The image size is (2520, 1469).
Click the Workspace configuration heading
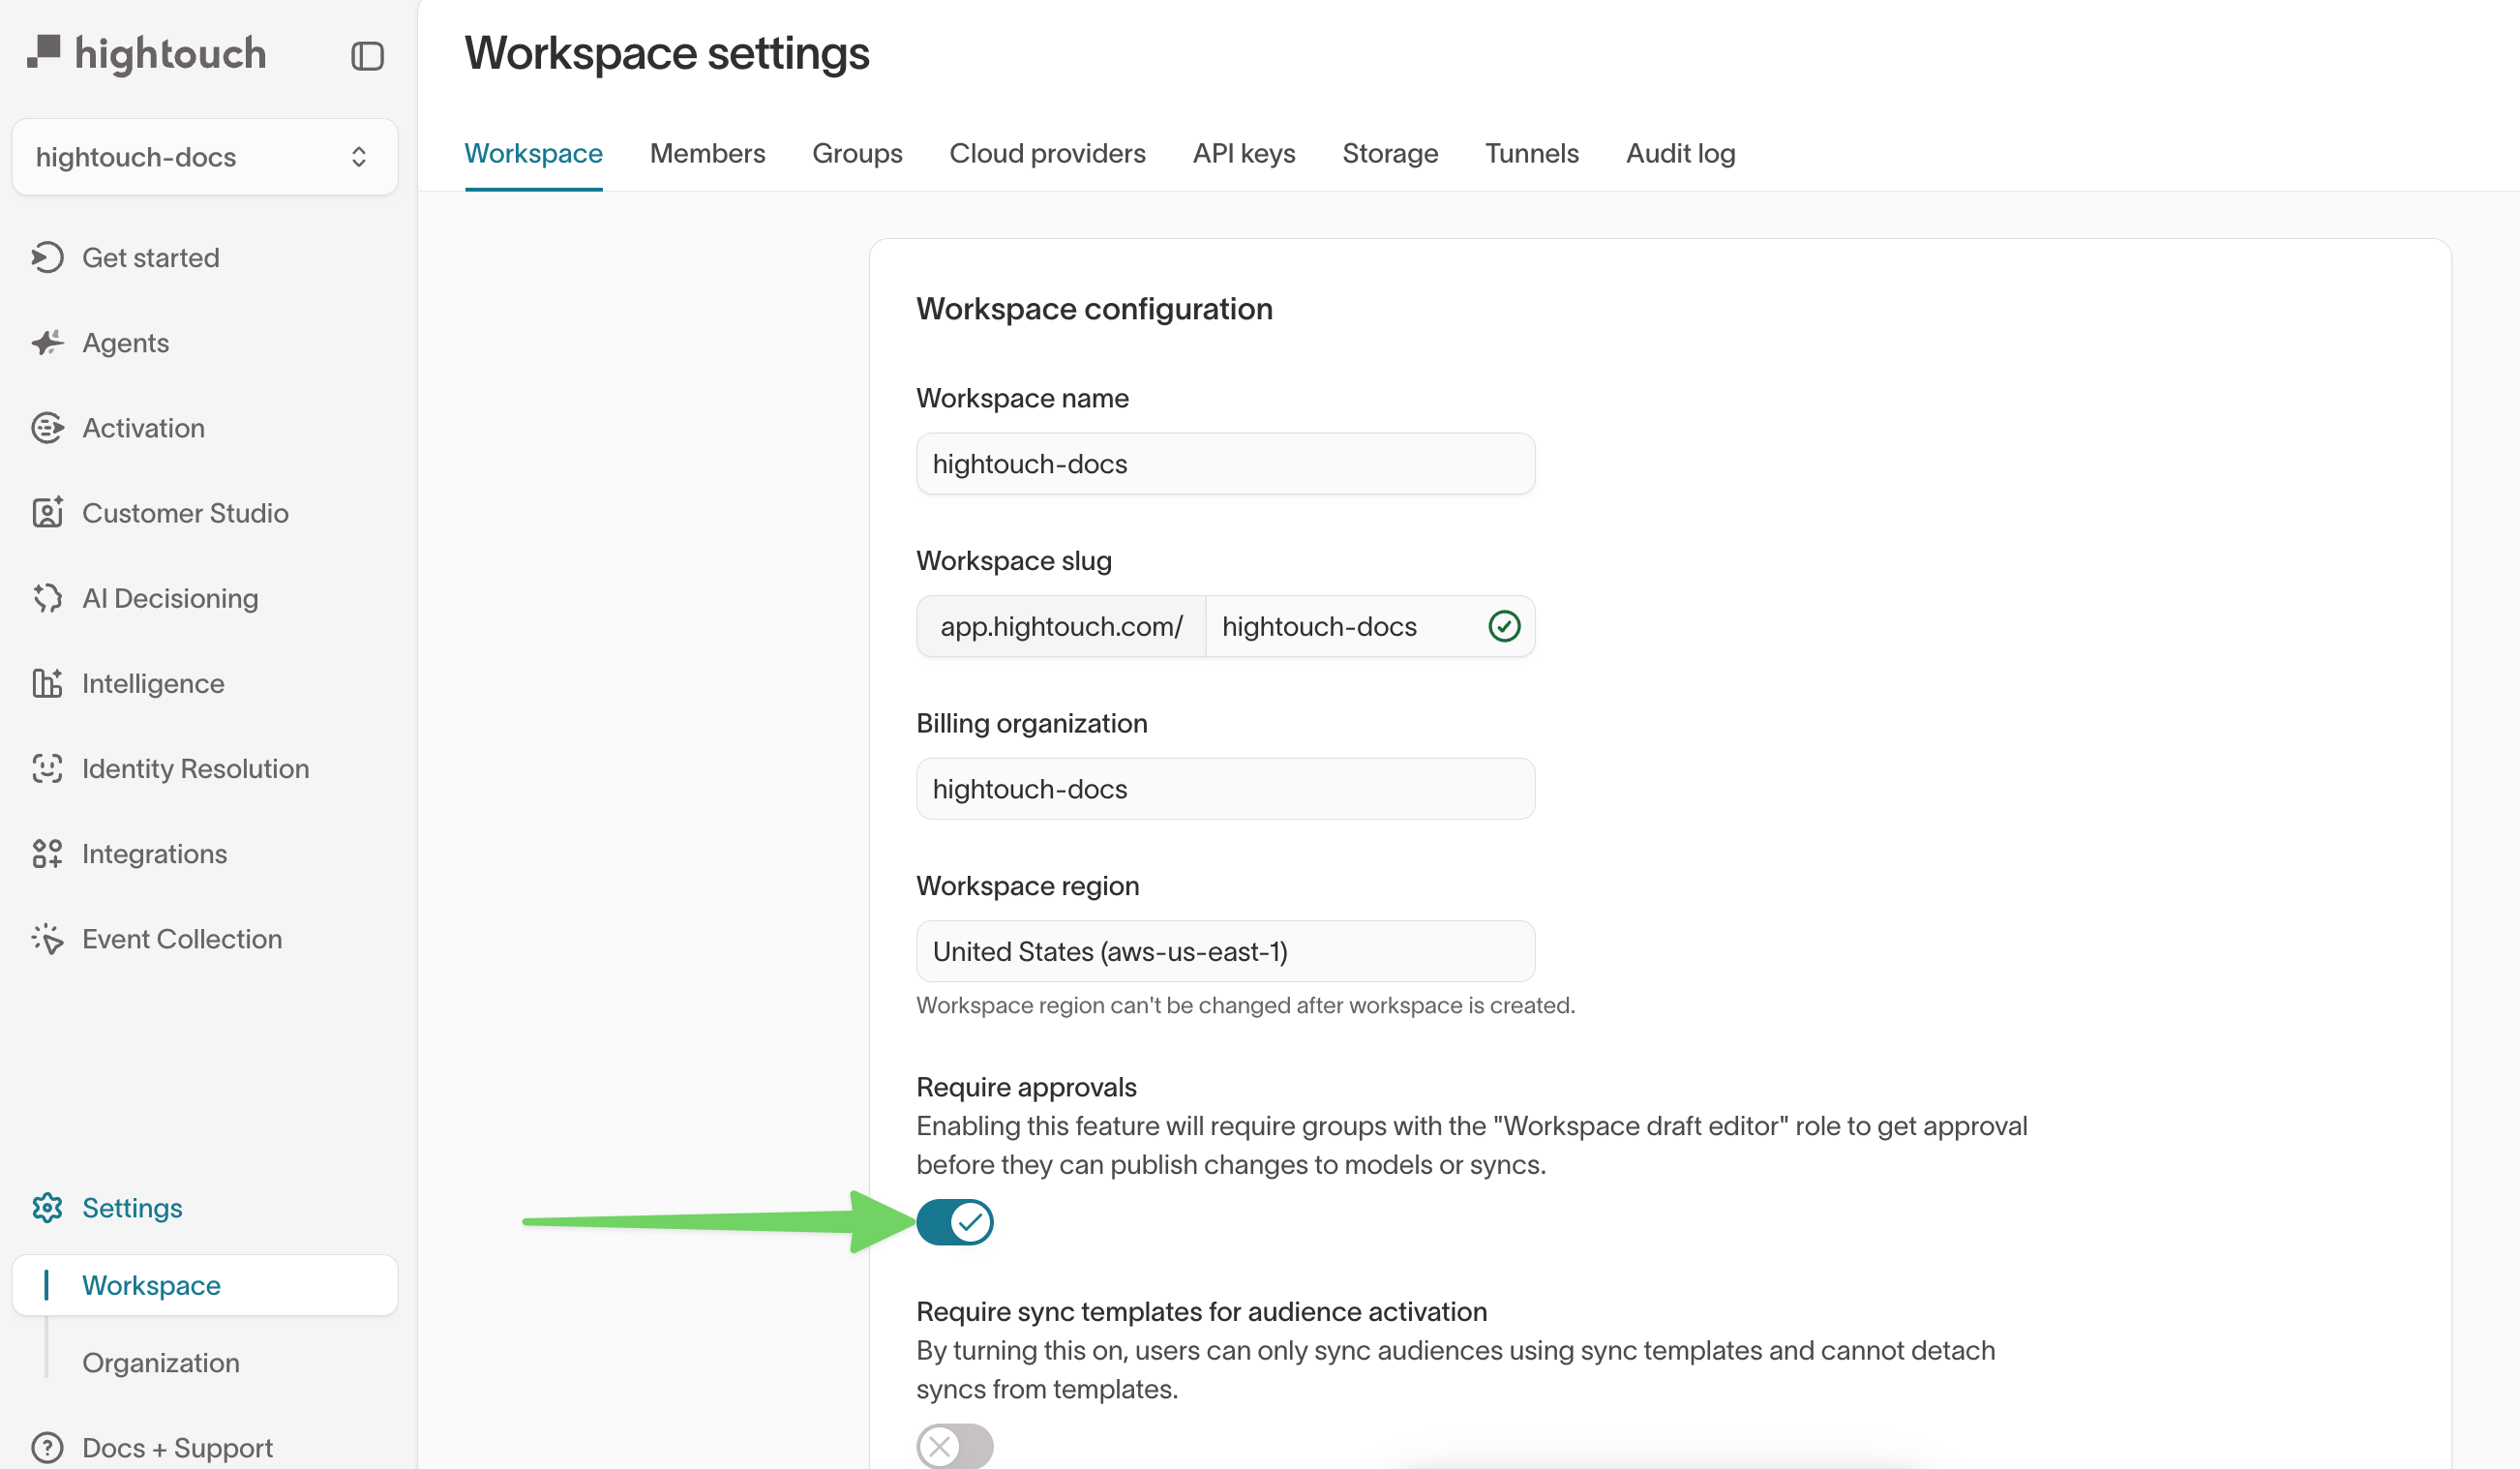click(1094, 308)
